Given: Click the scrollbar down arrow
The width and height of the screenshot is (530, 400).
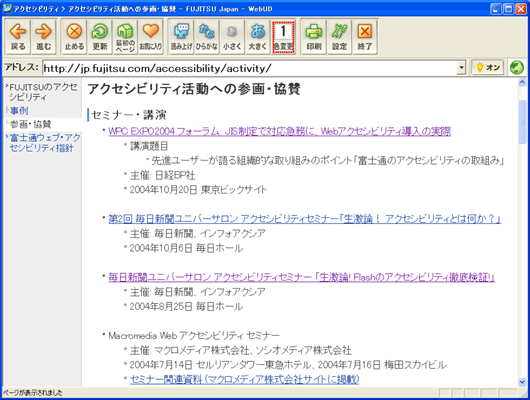Looking at the screenshot, I should click(x=522, y=382).
